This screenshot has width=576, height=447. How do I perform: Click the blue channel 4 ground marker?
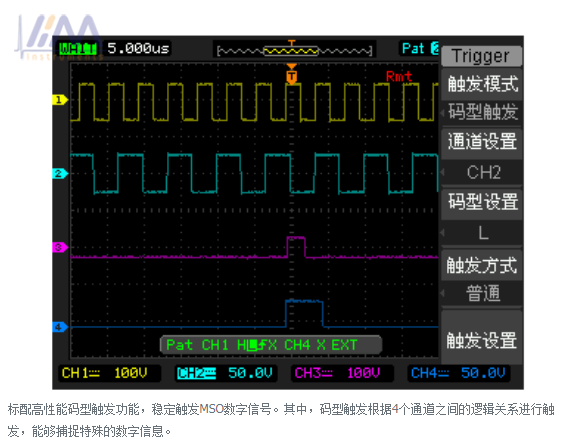click(60, 327)
